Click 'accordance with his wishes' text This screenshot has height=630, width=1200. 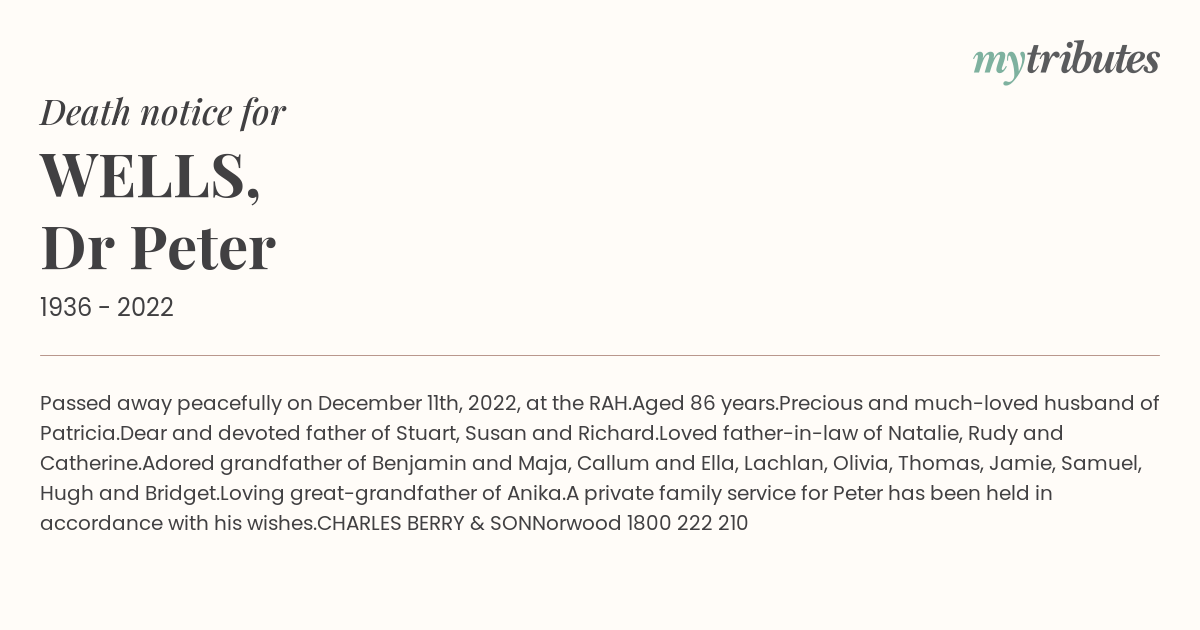pyautogui.click(x=175, y=524)
